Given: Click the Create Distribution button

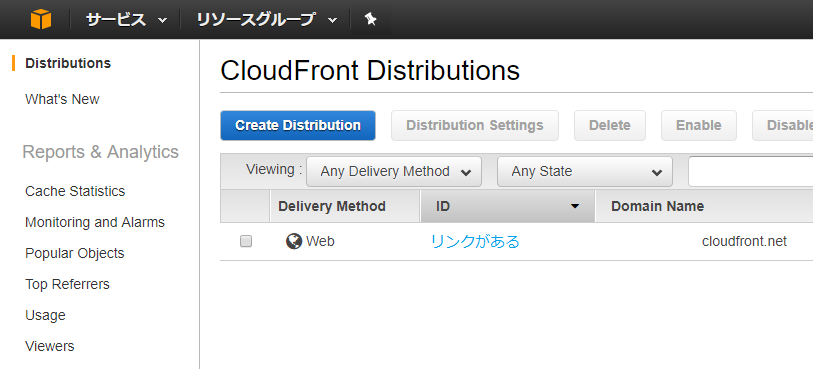Looking at the screenshot, I should click(x=298, y=125).
